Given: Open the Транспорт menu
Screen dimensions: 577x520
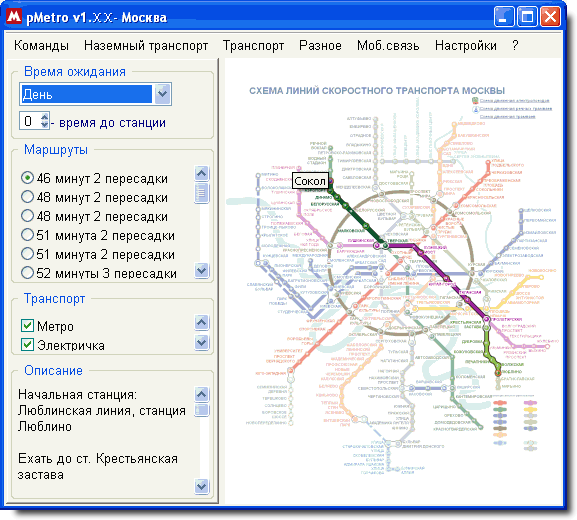Looking at the screenshot, I should 253,46.
